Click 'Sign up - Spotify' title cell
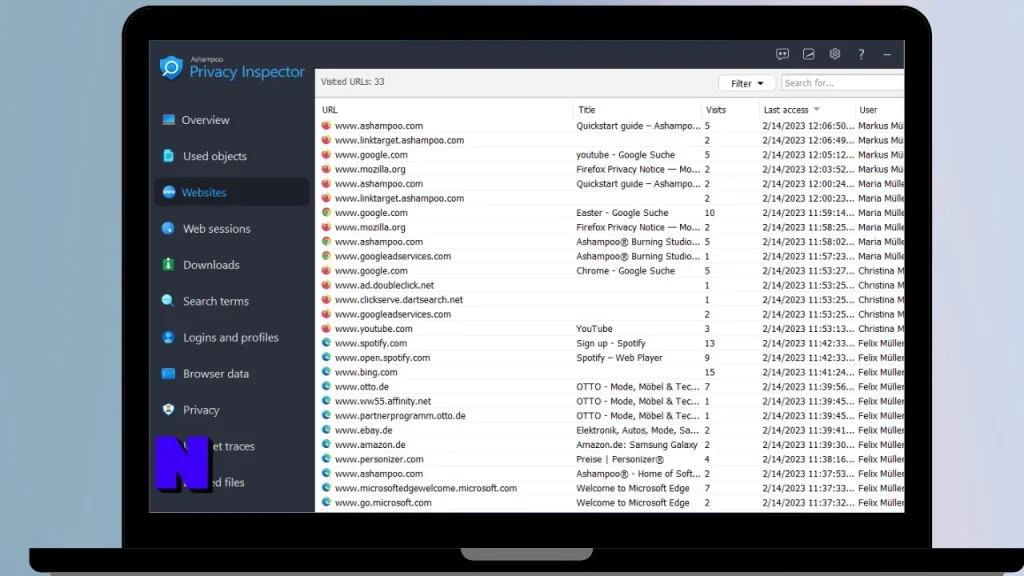The width and height of the screenshot is (1024, 576). click(611, 343)
